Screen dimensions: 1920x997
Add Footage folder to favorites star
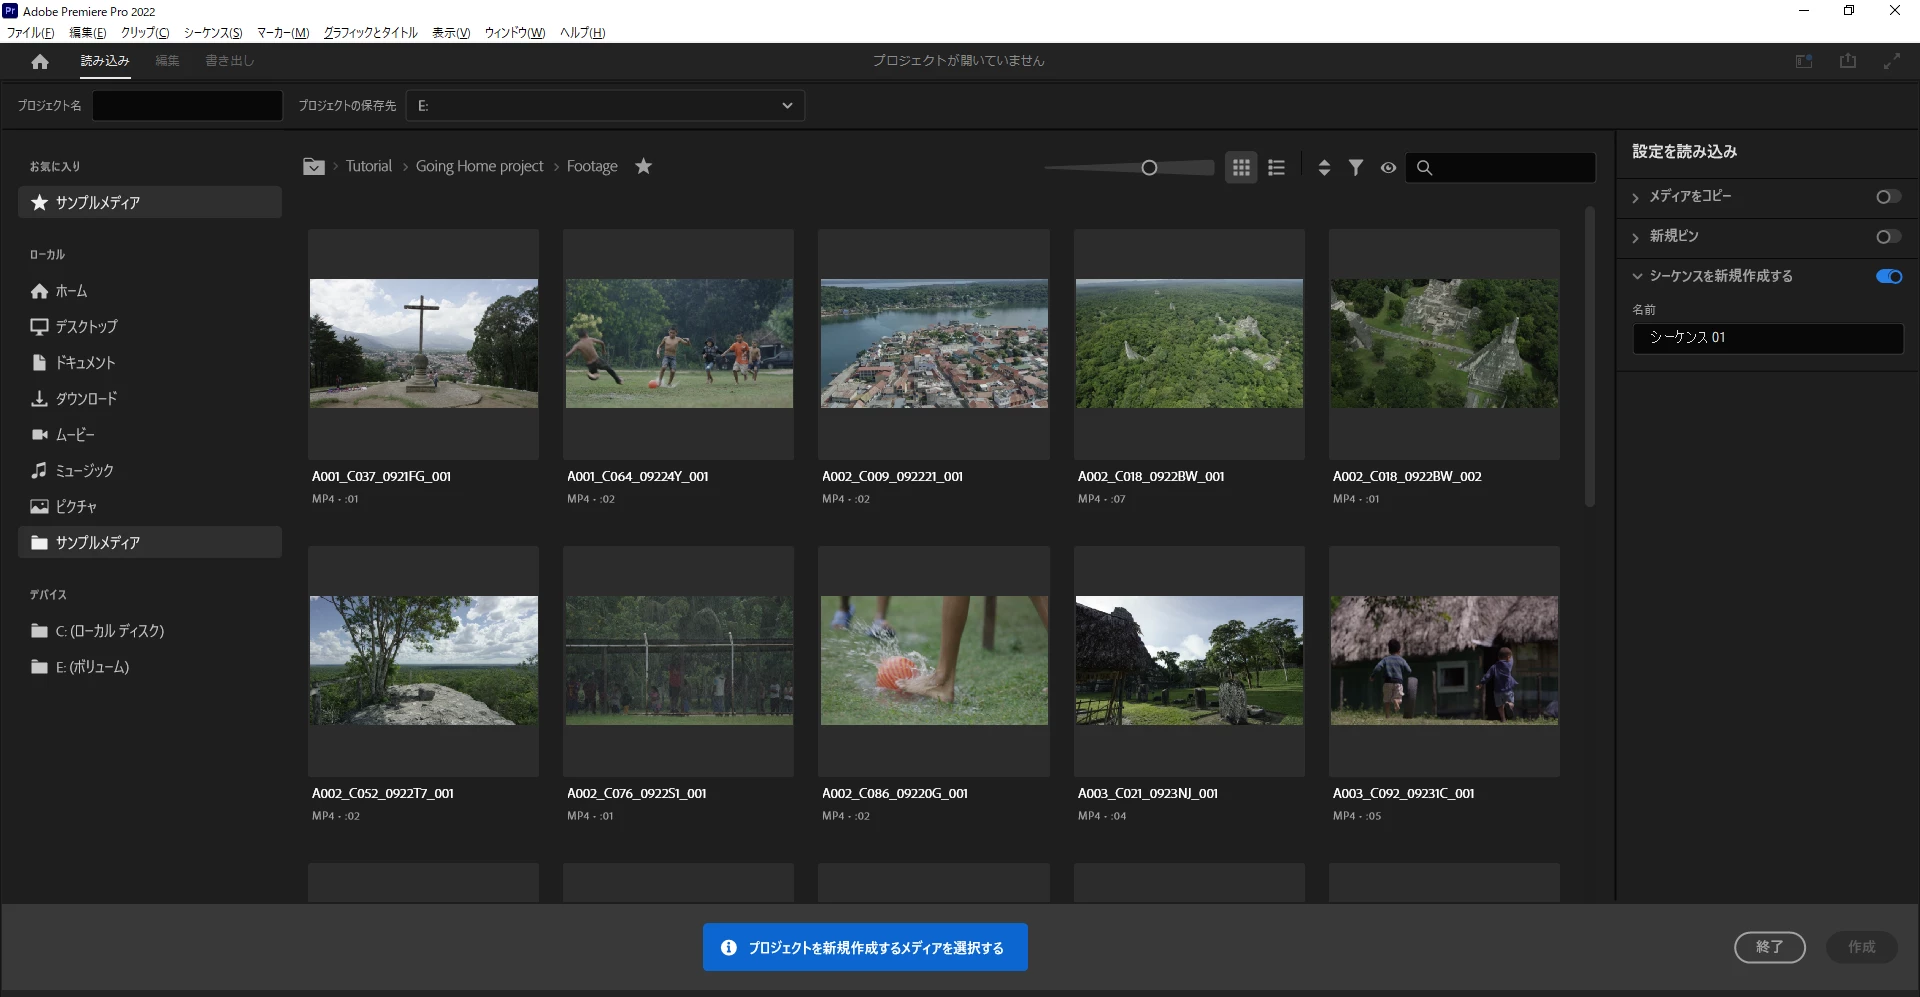pos(644,166)
